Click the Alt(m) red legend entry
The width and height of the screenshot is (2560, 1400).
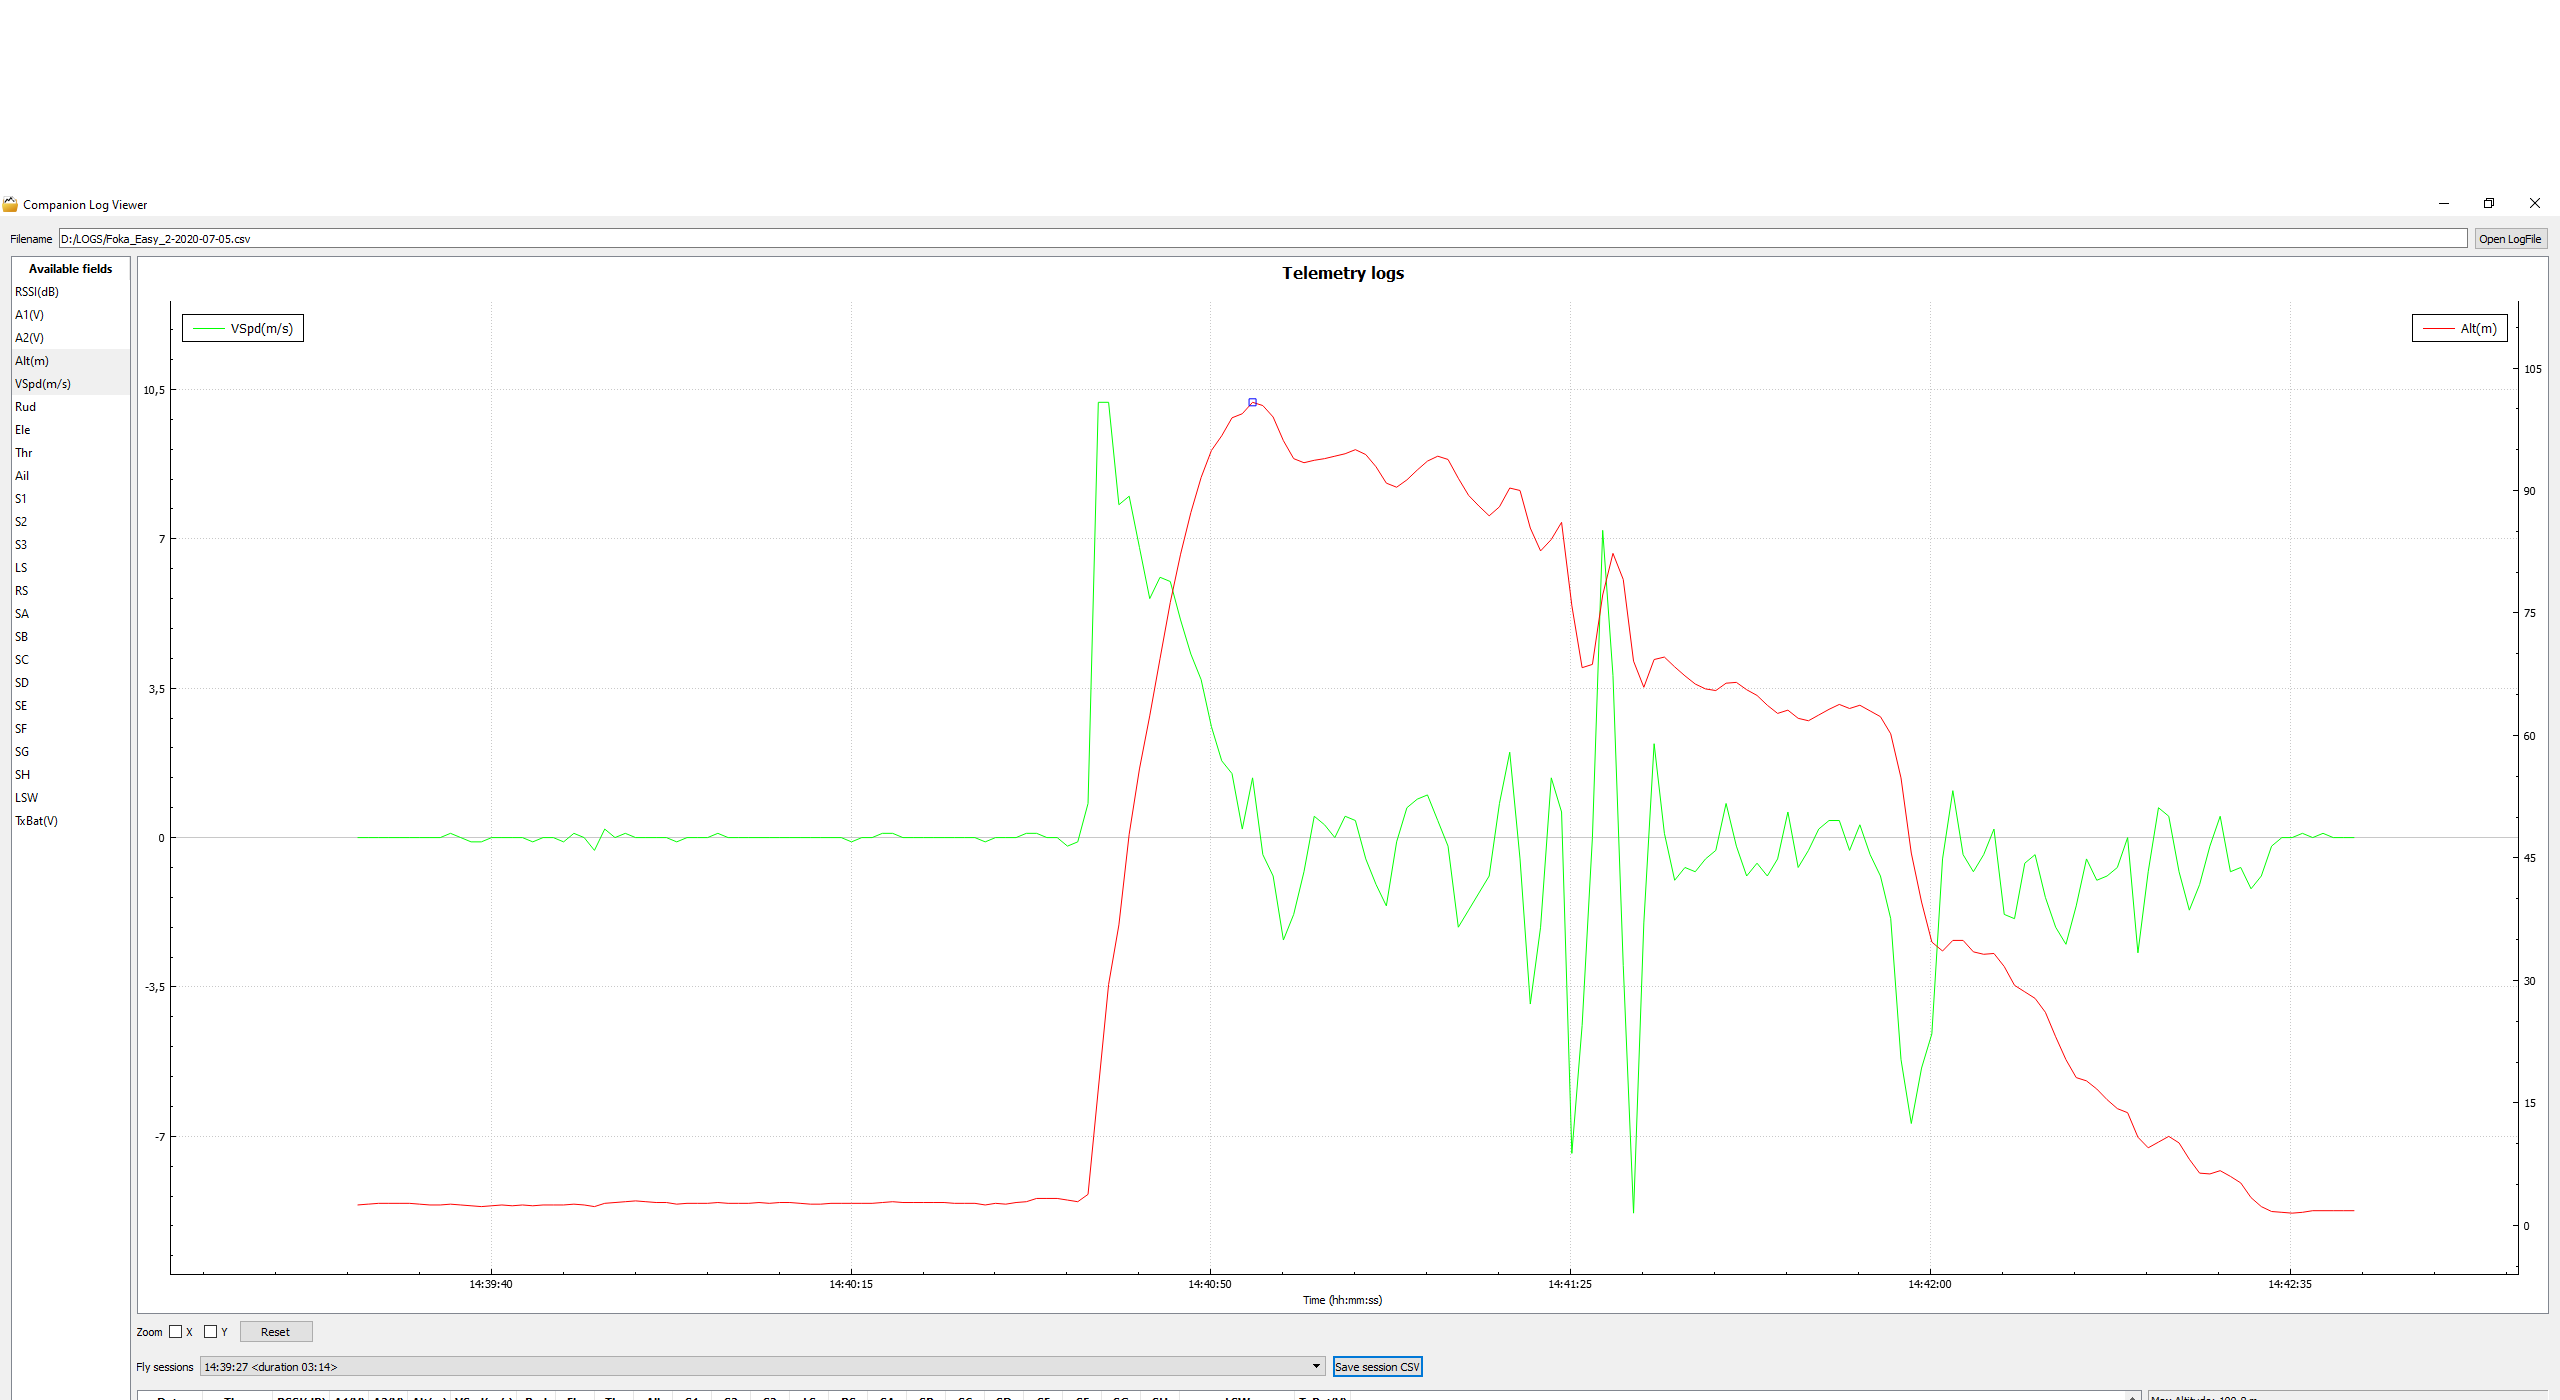coord(2460,328)
